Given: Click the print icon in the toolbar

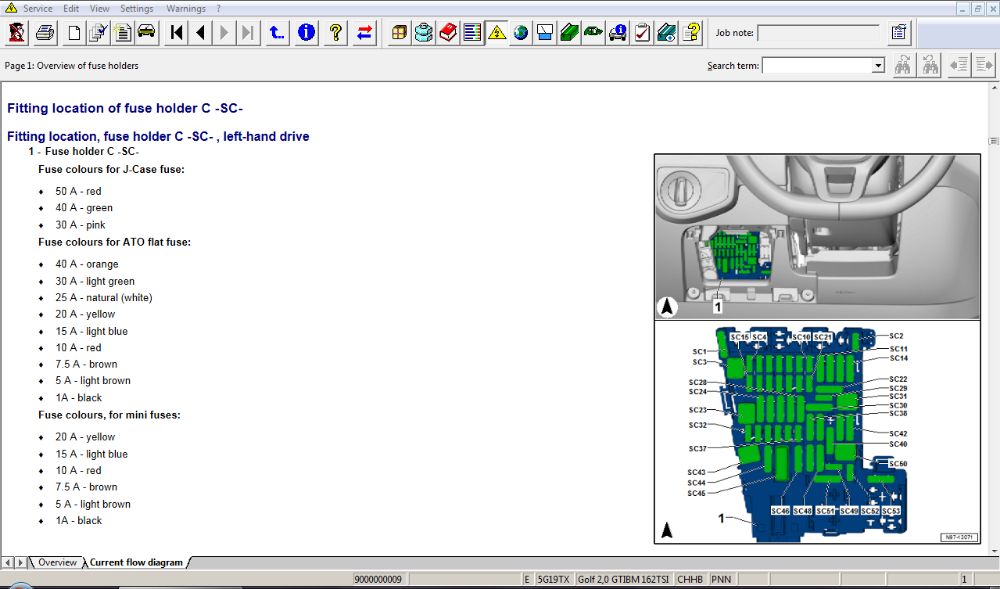Looking at the screenshot, I should coord(45,33).
